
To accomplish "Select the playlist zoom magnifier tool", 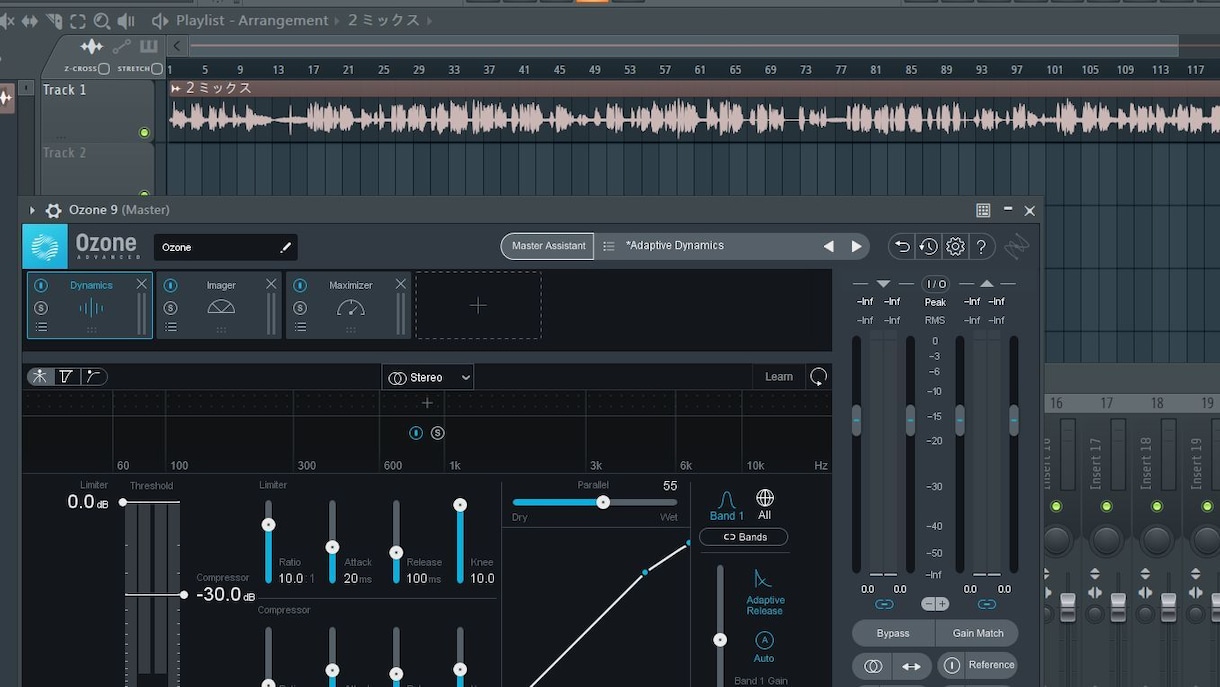I will (102, 21).
